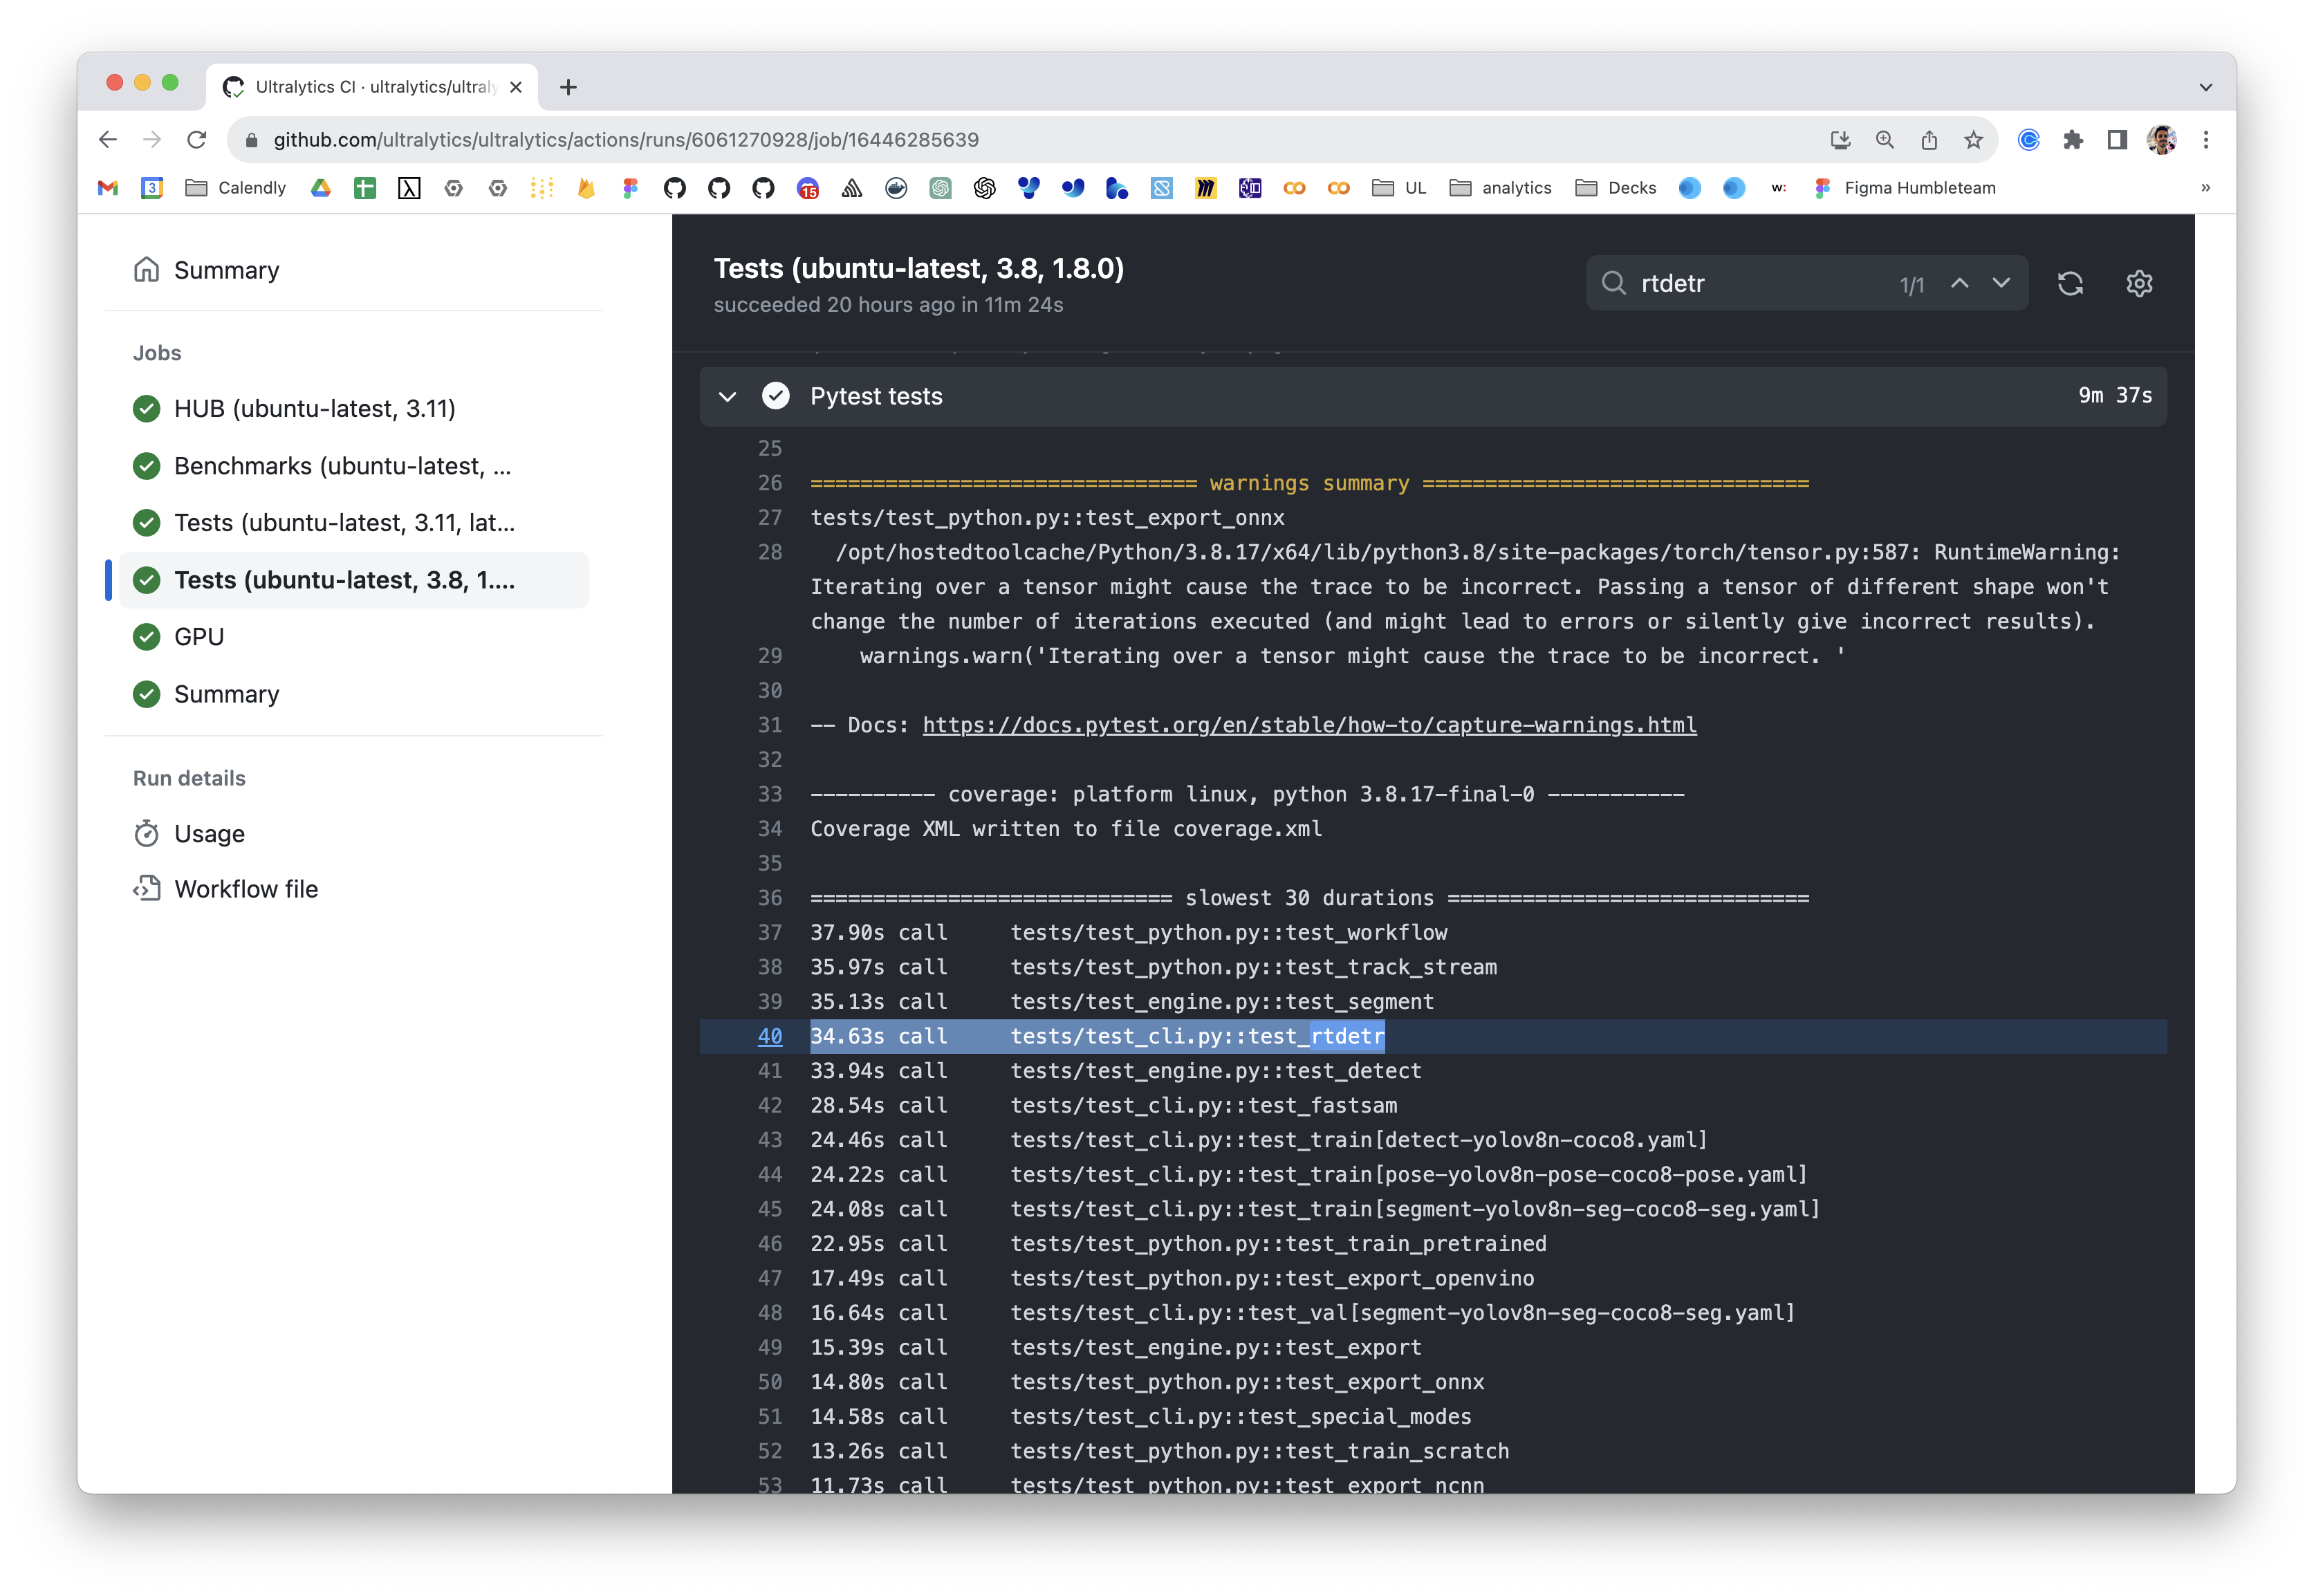Reveal hidden bookmarks via the double-chevron

click(2205, 188)
